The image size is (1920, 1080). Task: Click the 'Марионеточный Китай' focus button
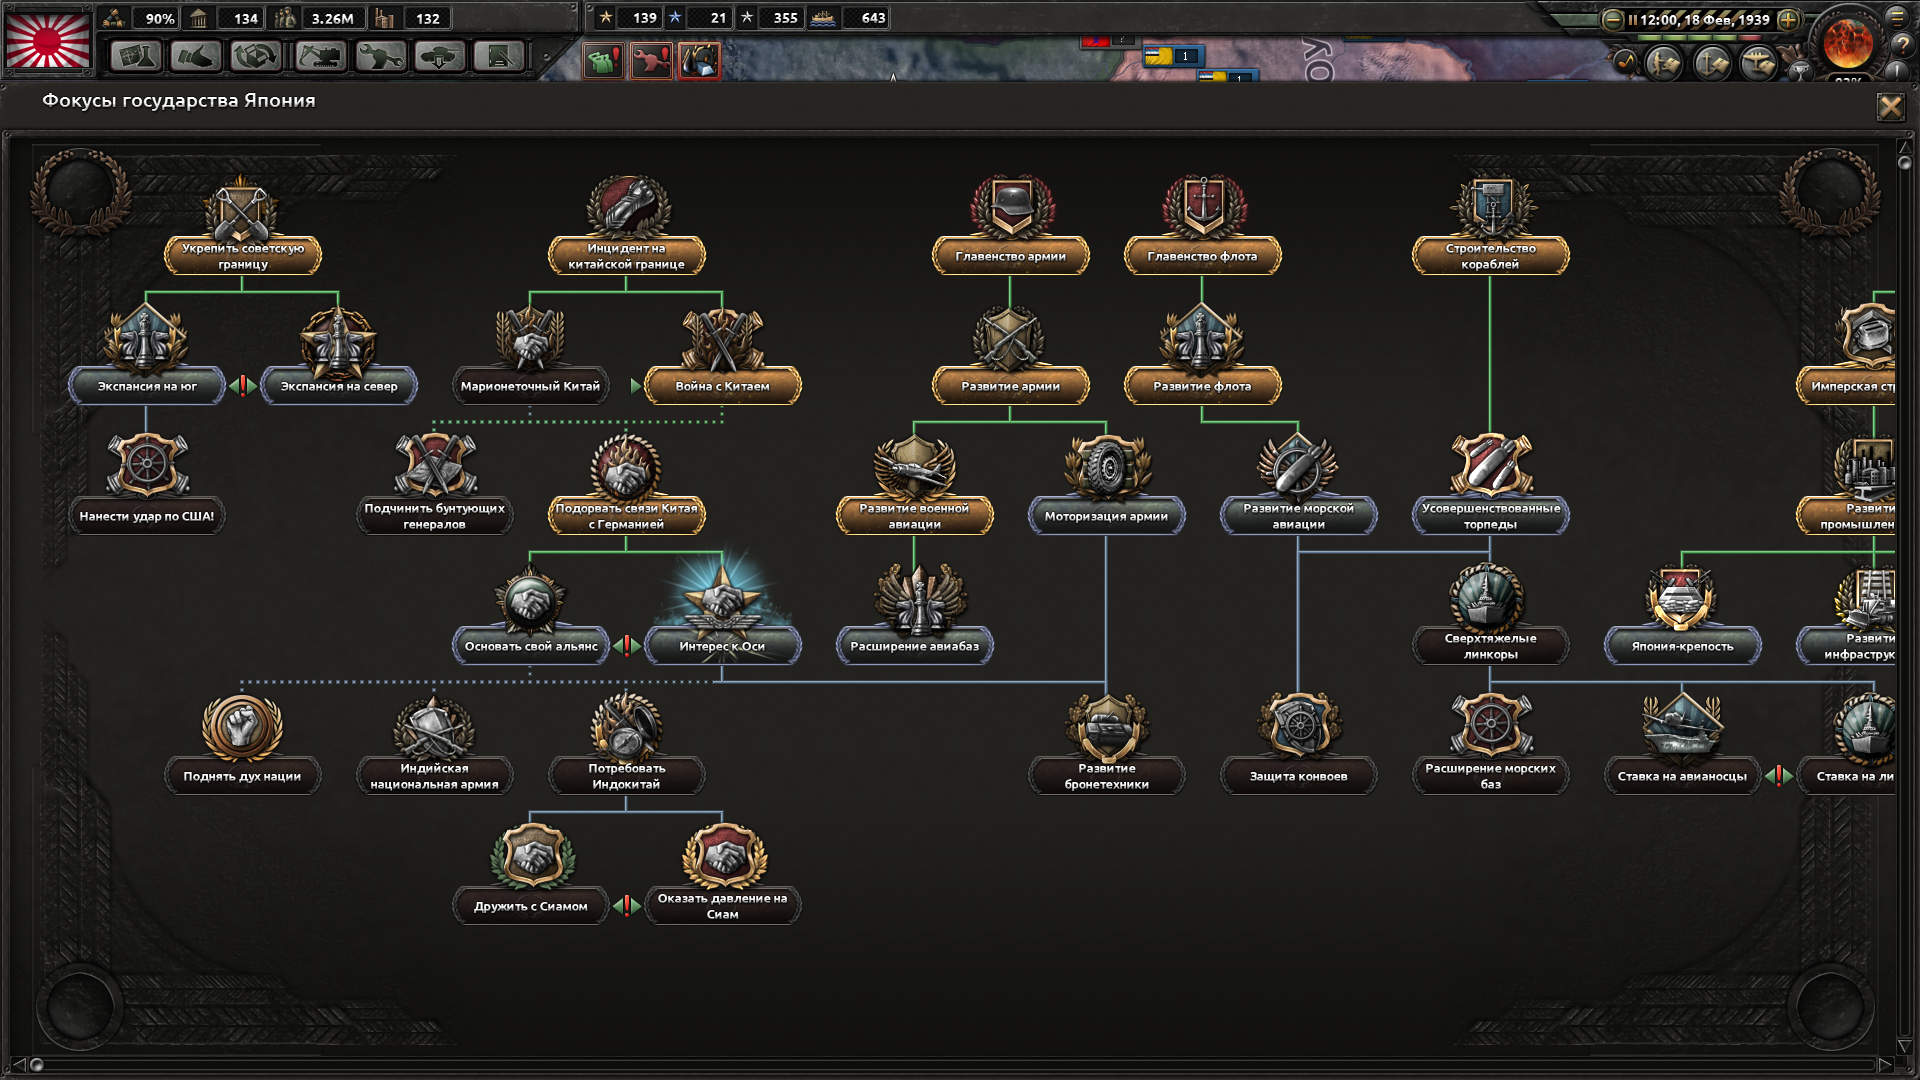tap(531, 386)
